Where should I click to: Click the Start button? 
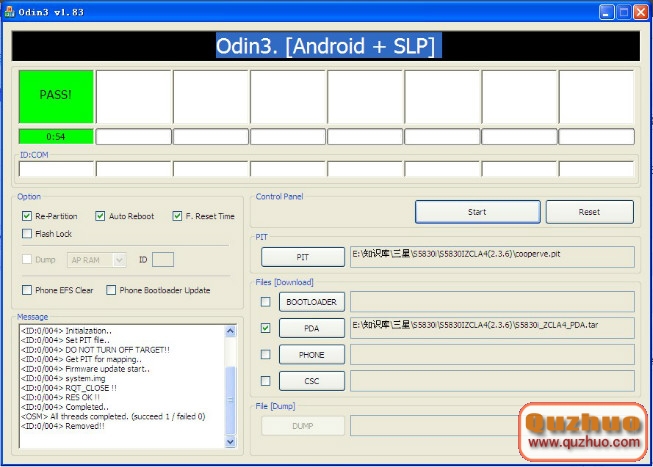click(478, 212)
